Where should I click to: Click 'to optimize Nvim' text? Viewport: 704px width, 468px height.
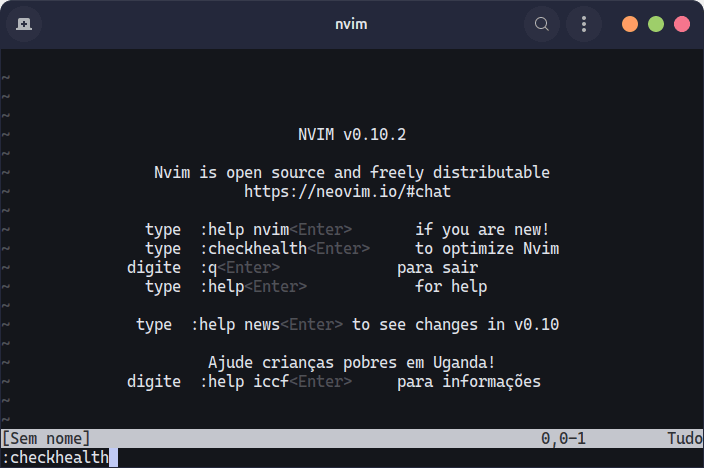pos(487,248)
